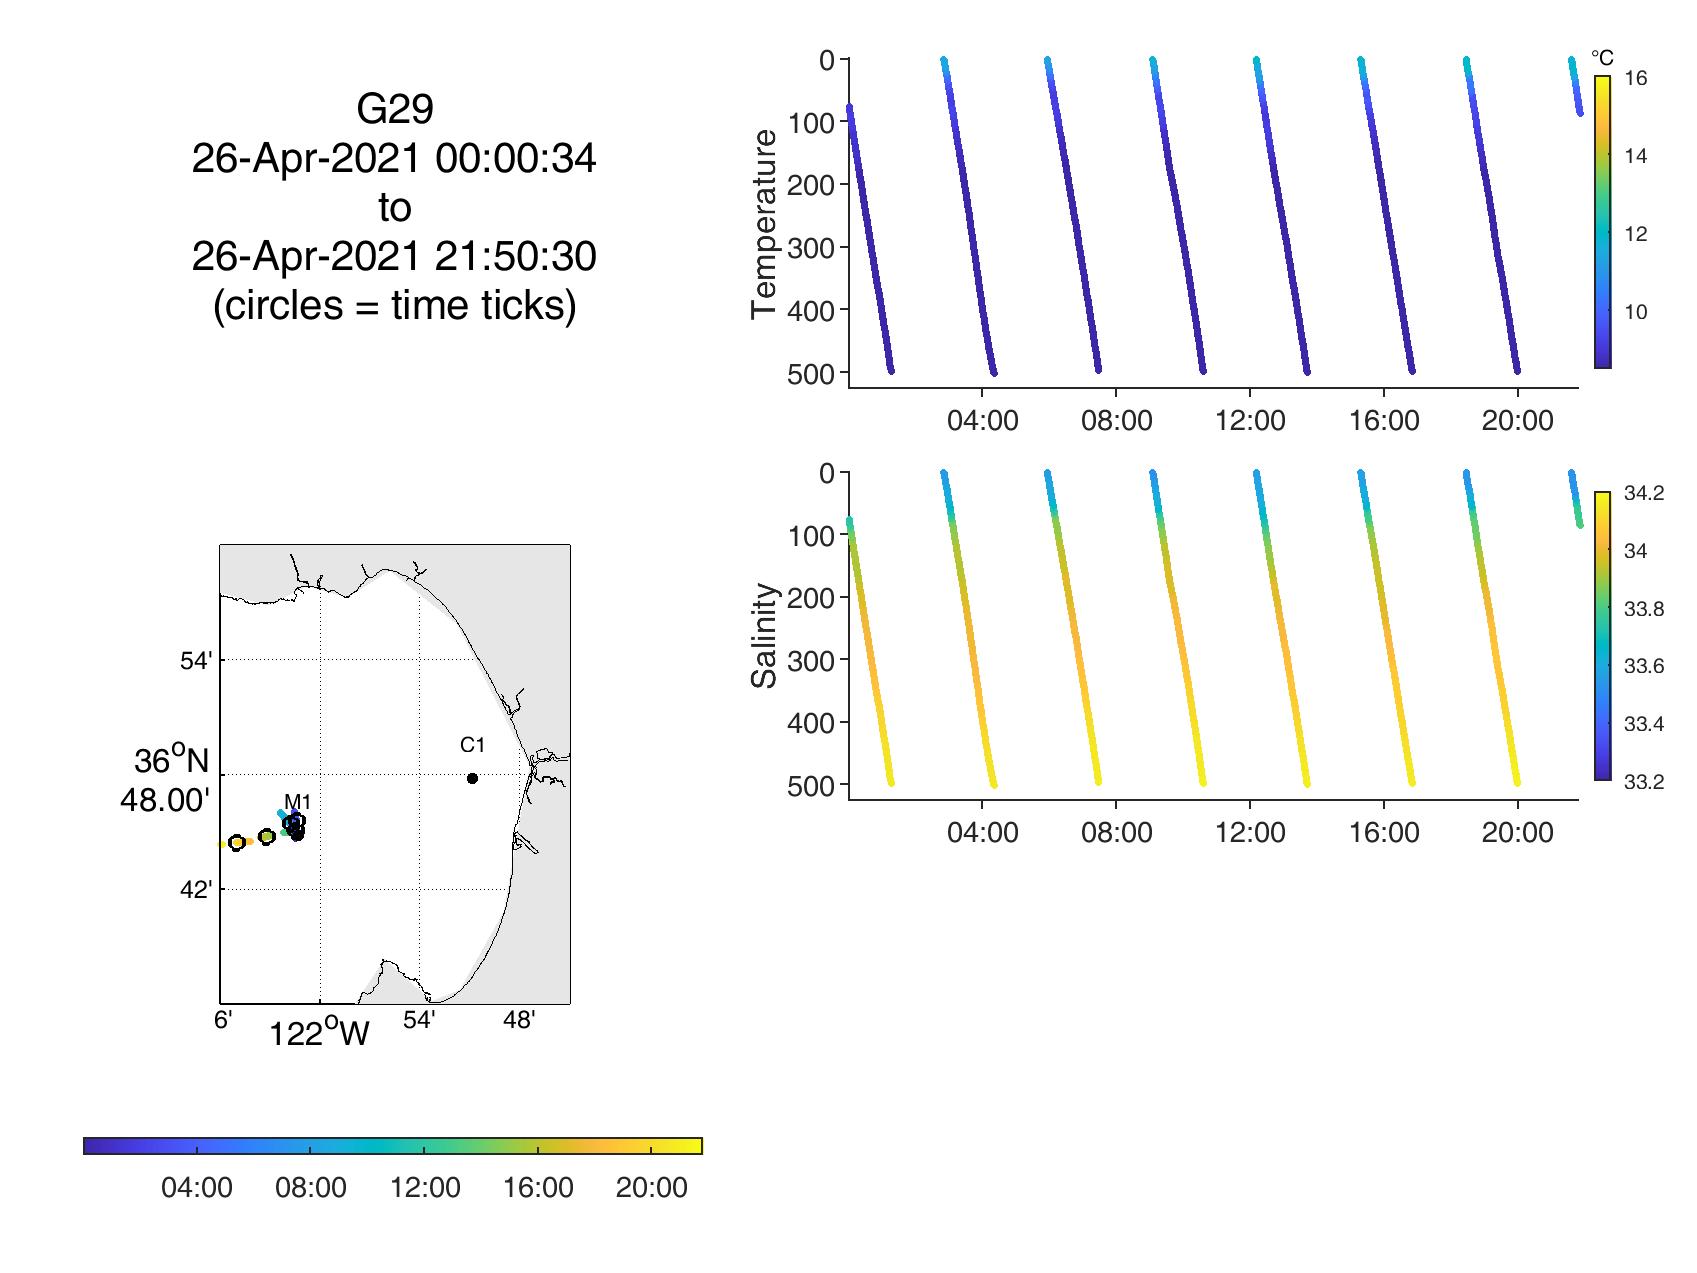The height and width of the screenshot is (1273, 1697).
Task: Click the green-filled time tick circle on the map
Action: coord(266,836)
